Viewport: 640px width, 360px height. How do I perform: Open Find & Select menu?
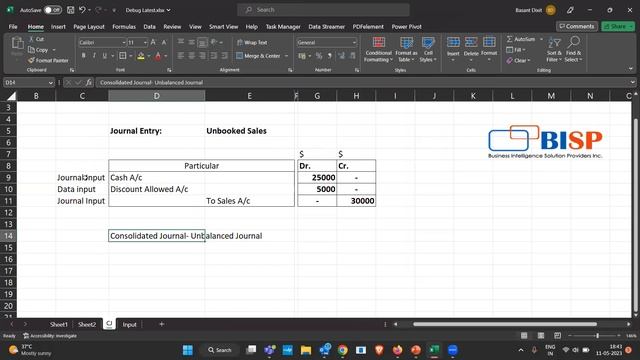pos(573,49)
